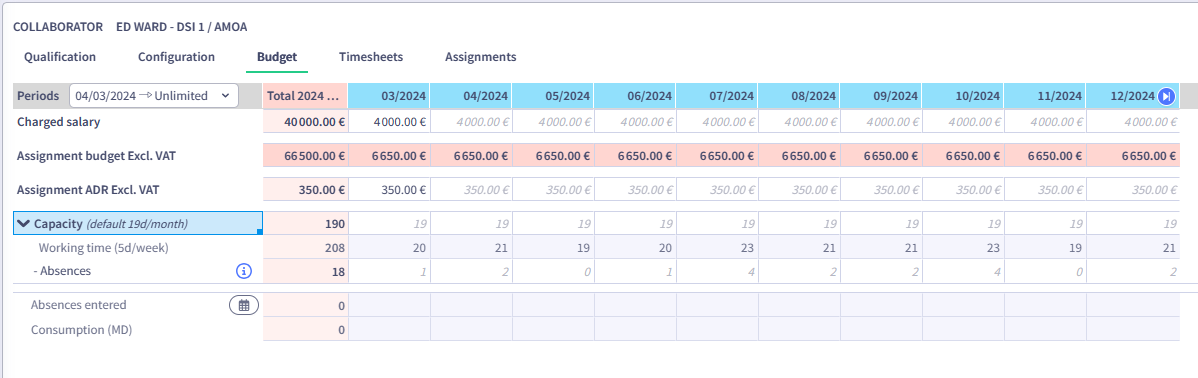Edit the 03/2024 Charged salary cell
The image size is (1198, 378).
click(x=389, y=121)
